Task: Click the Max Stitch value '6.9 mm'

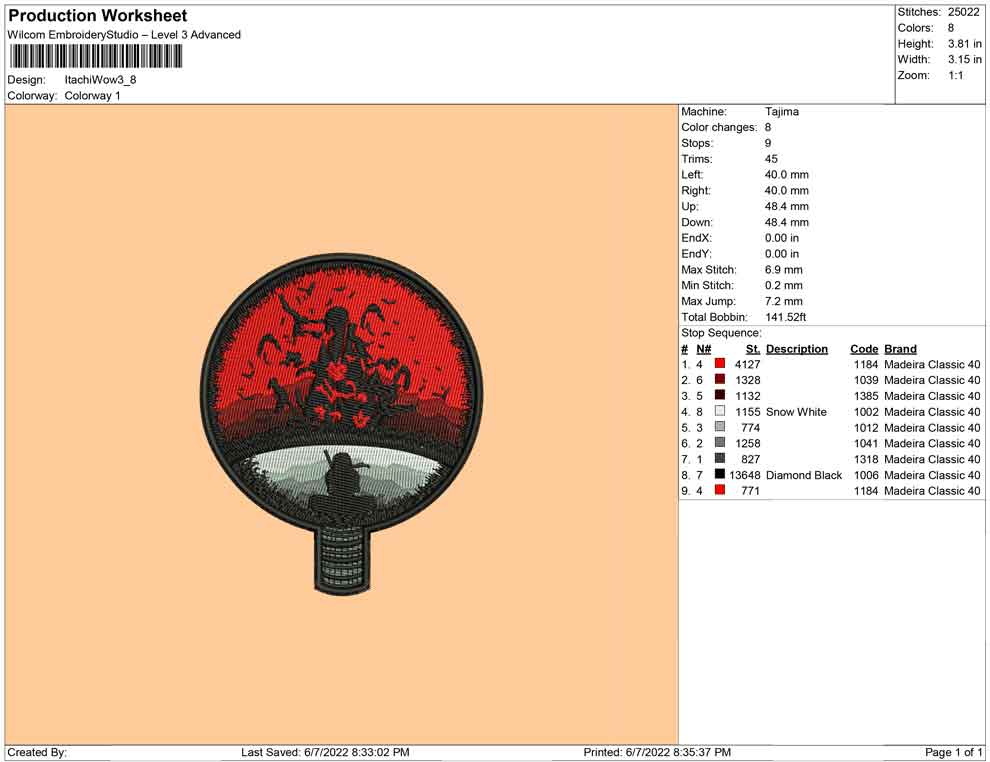Action: [x=784, y=270]
